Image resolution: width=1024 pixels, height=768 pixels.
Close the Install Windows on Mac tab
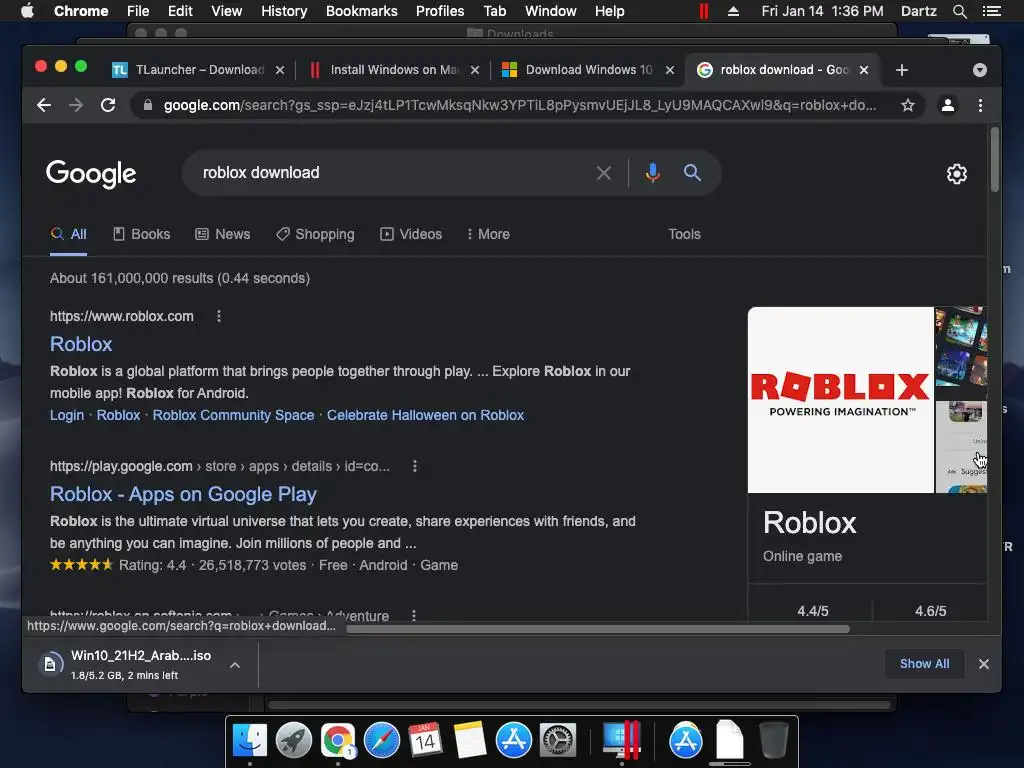[475, 70]
